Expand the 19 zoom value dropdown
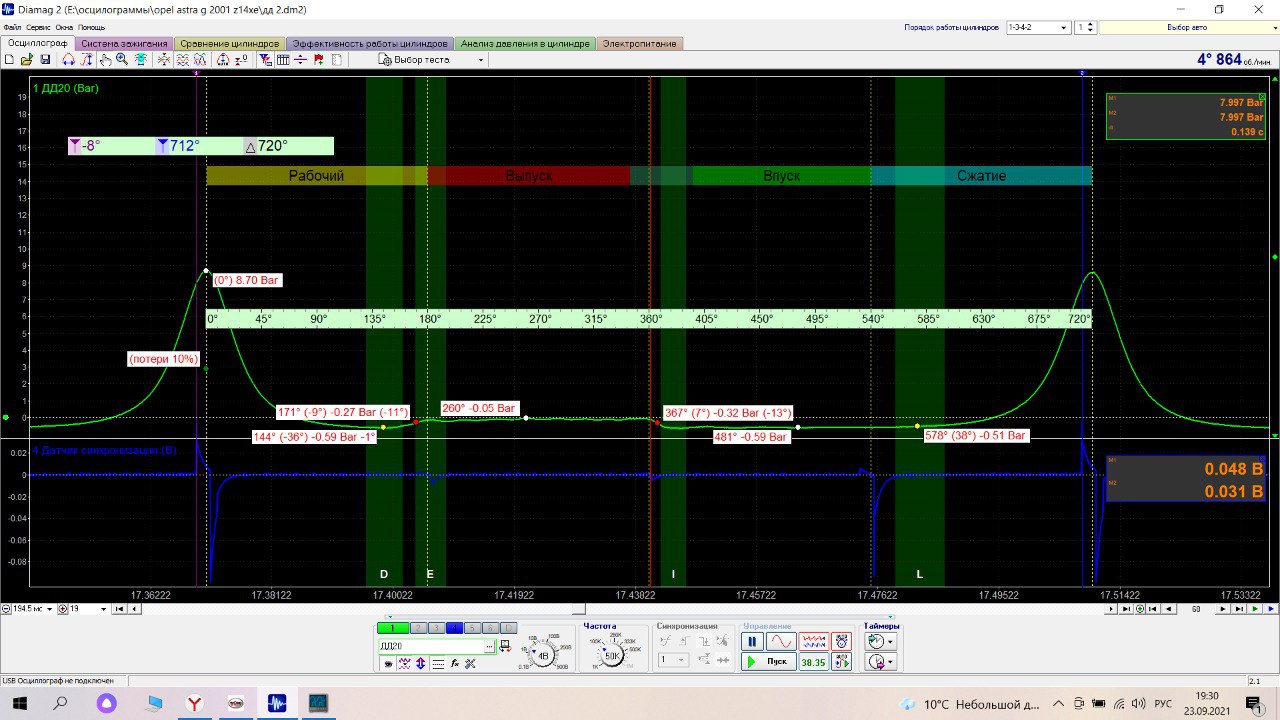This screenshot has height=720, width=1280. pyautogui.click(x=103, y=609)
